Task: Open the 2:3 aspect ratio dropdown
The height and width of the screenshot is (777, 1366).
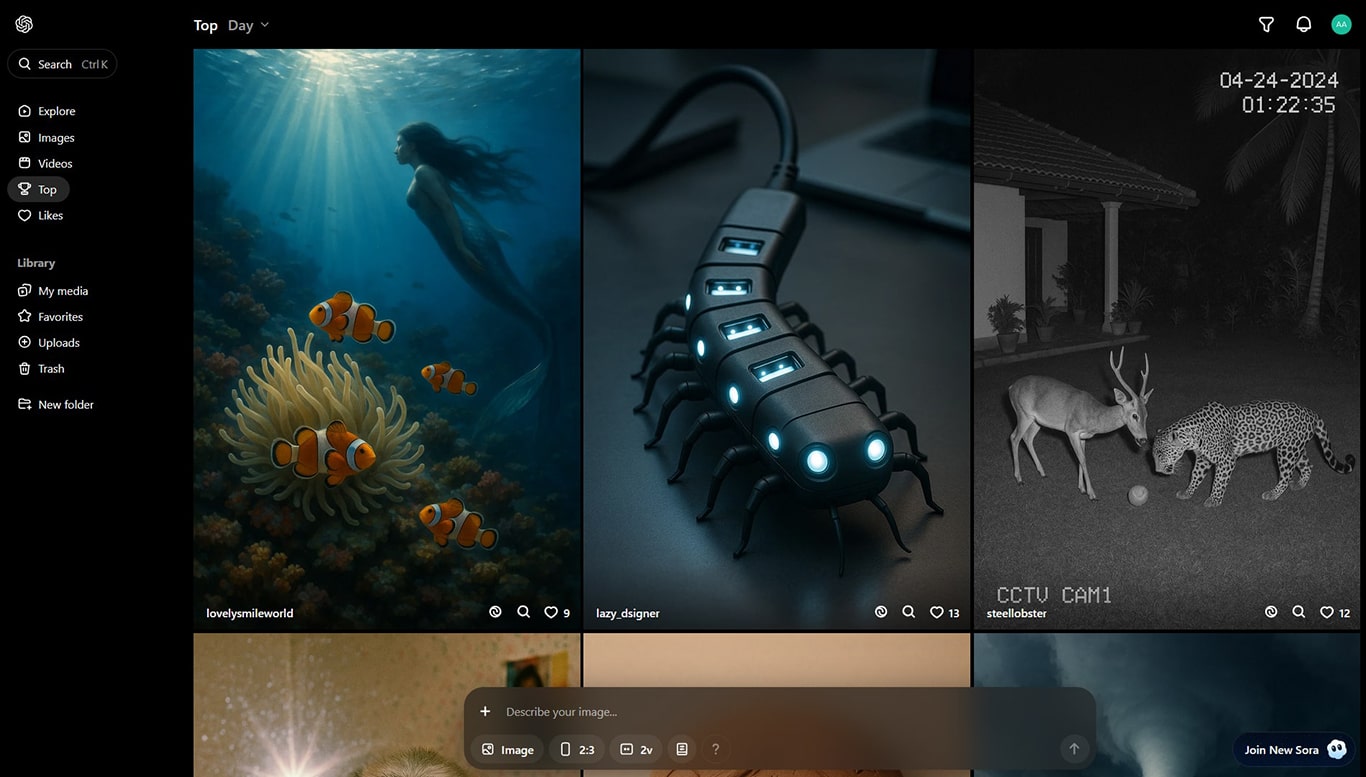Action: click(x=577, y=749)
